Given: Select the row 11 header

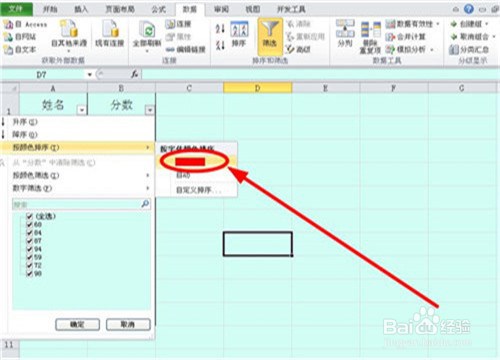Looking at the screenshot, I should click(9, 345).
